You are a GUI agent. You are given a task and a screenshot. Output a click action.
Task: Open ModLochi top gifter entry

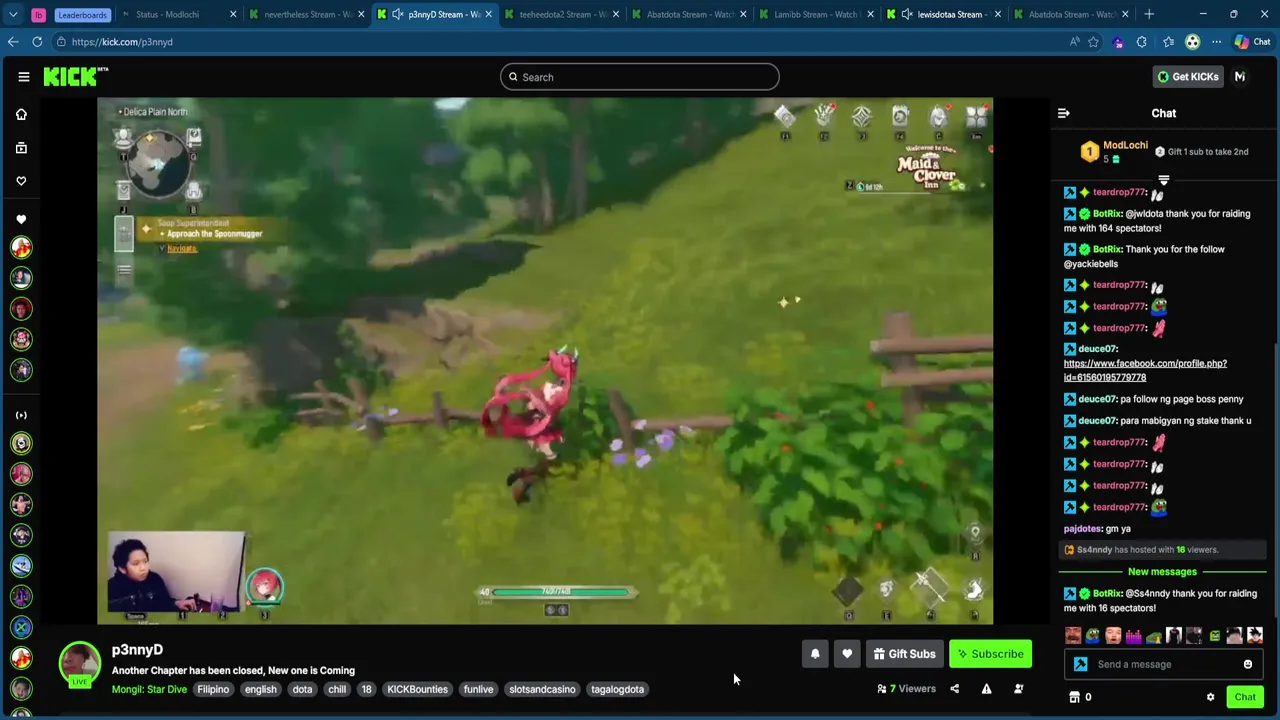pyautogui.click(x=1115, y=151)
